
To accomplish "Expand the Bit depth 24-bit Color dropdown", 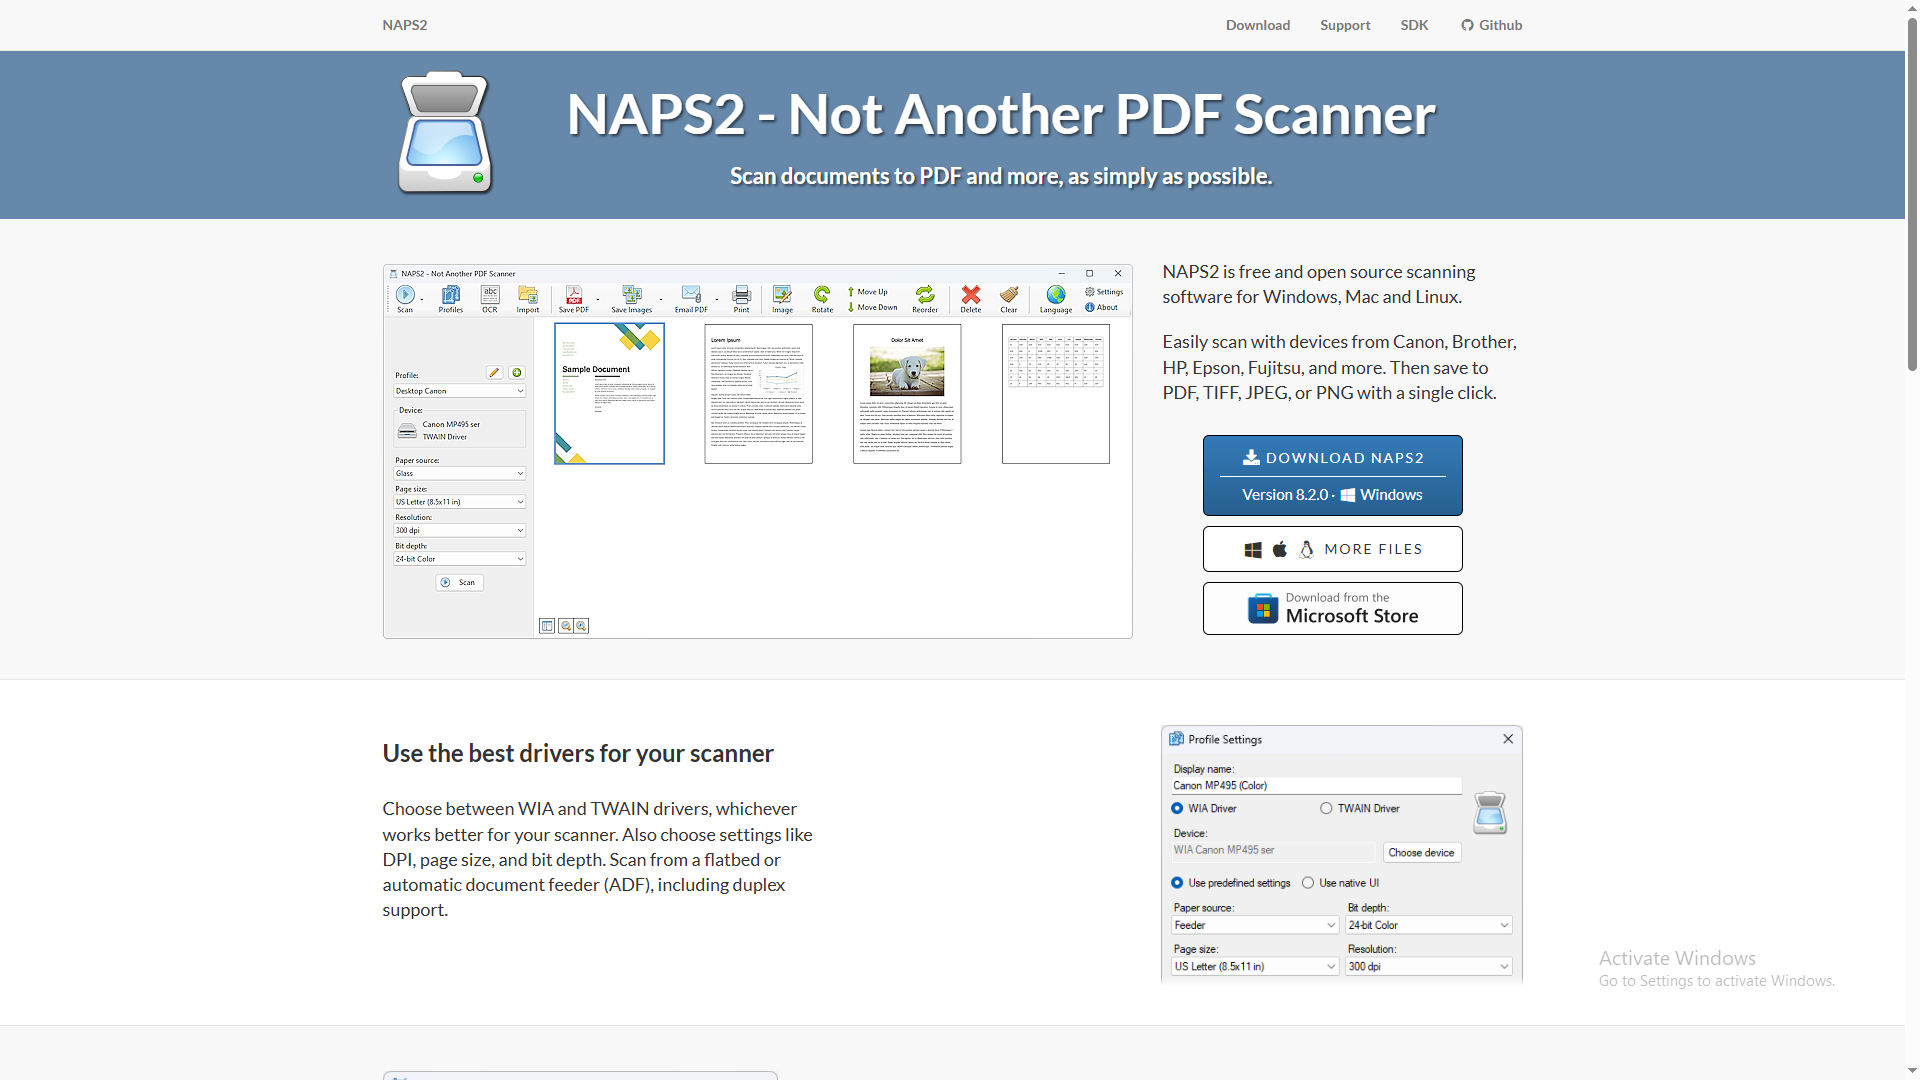I will (x=1428, y=925).
